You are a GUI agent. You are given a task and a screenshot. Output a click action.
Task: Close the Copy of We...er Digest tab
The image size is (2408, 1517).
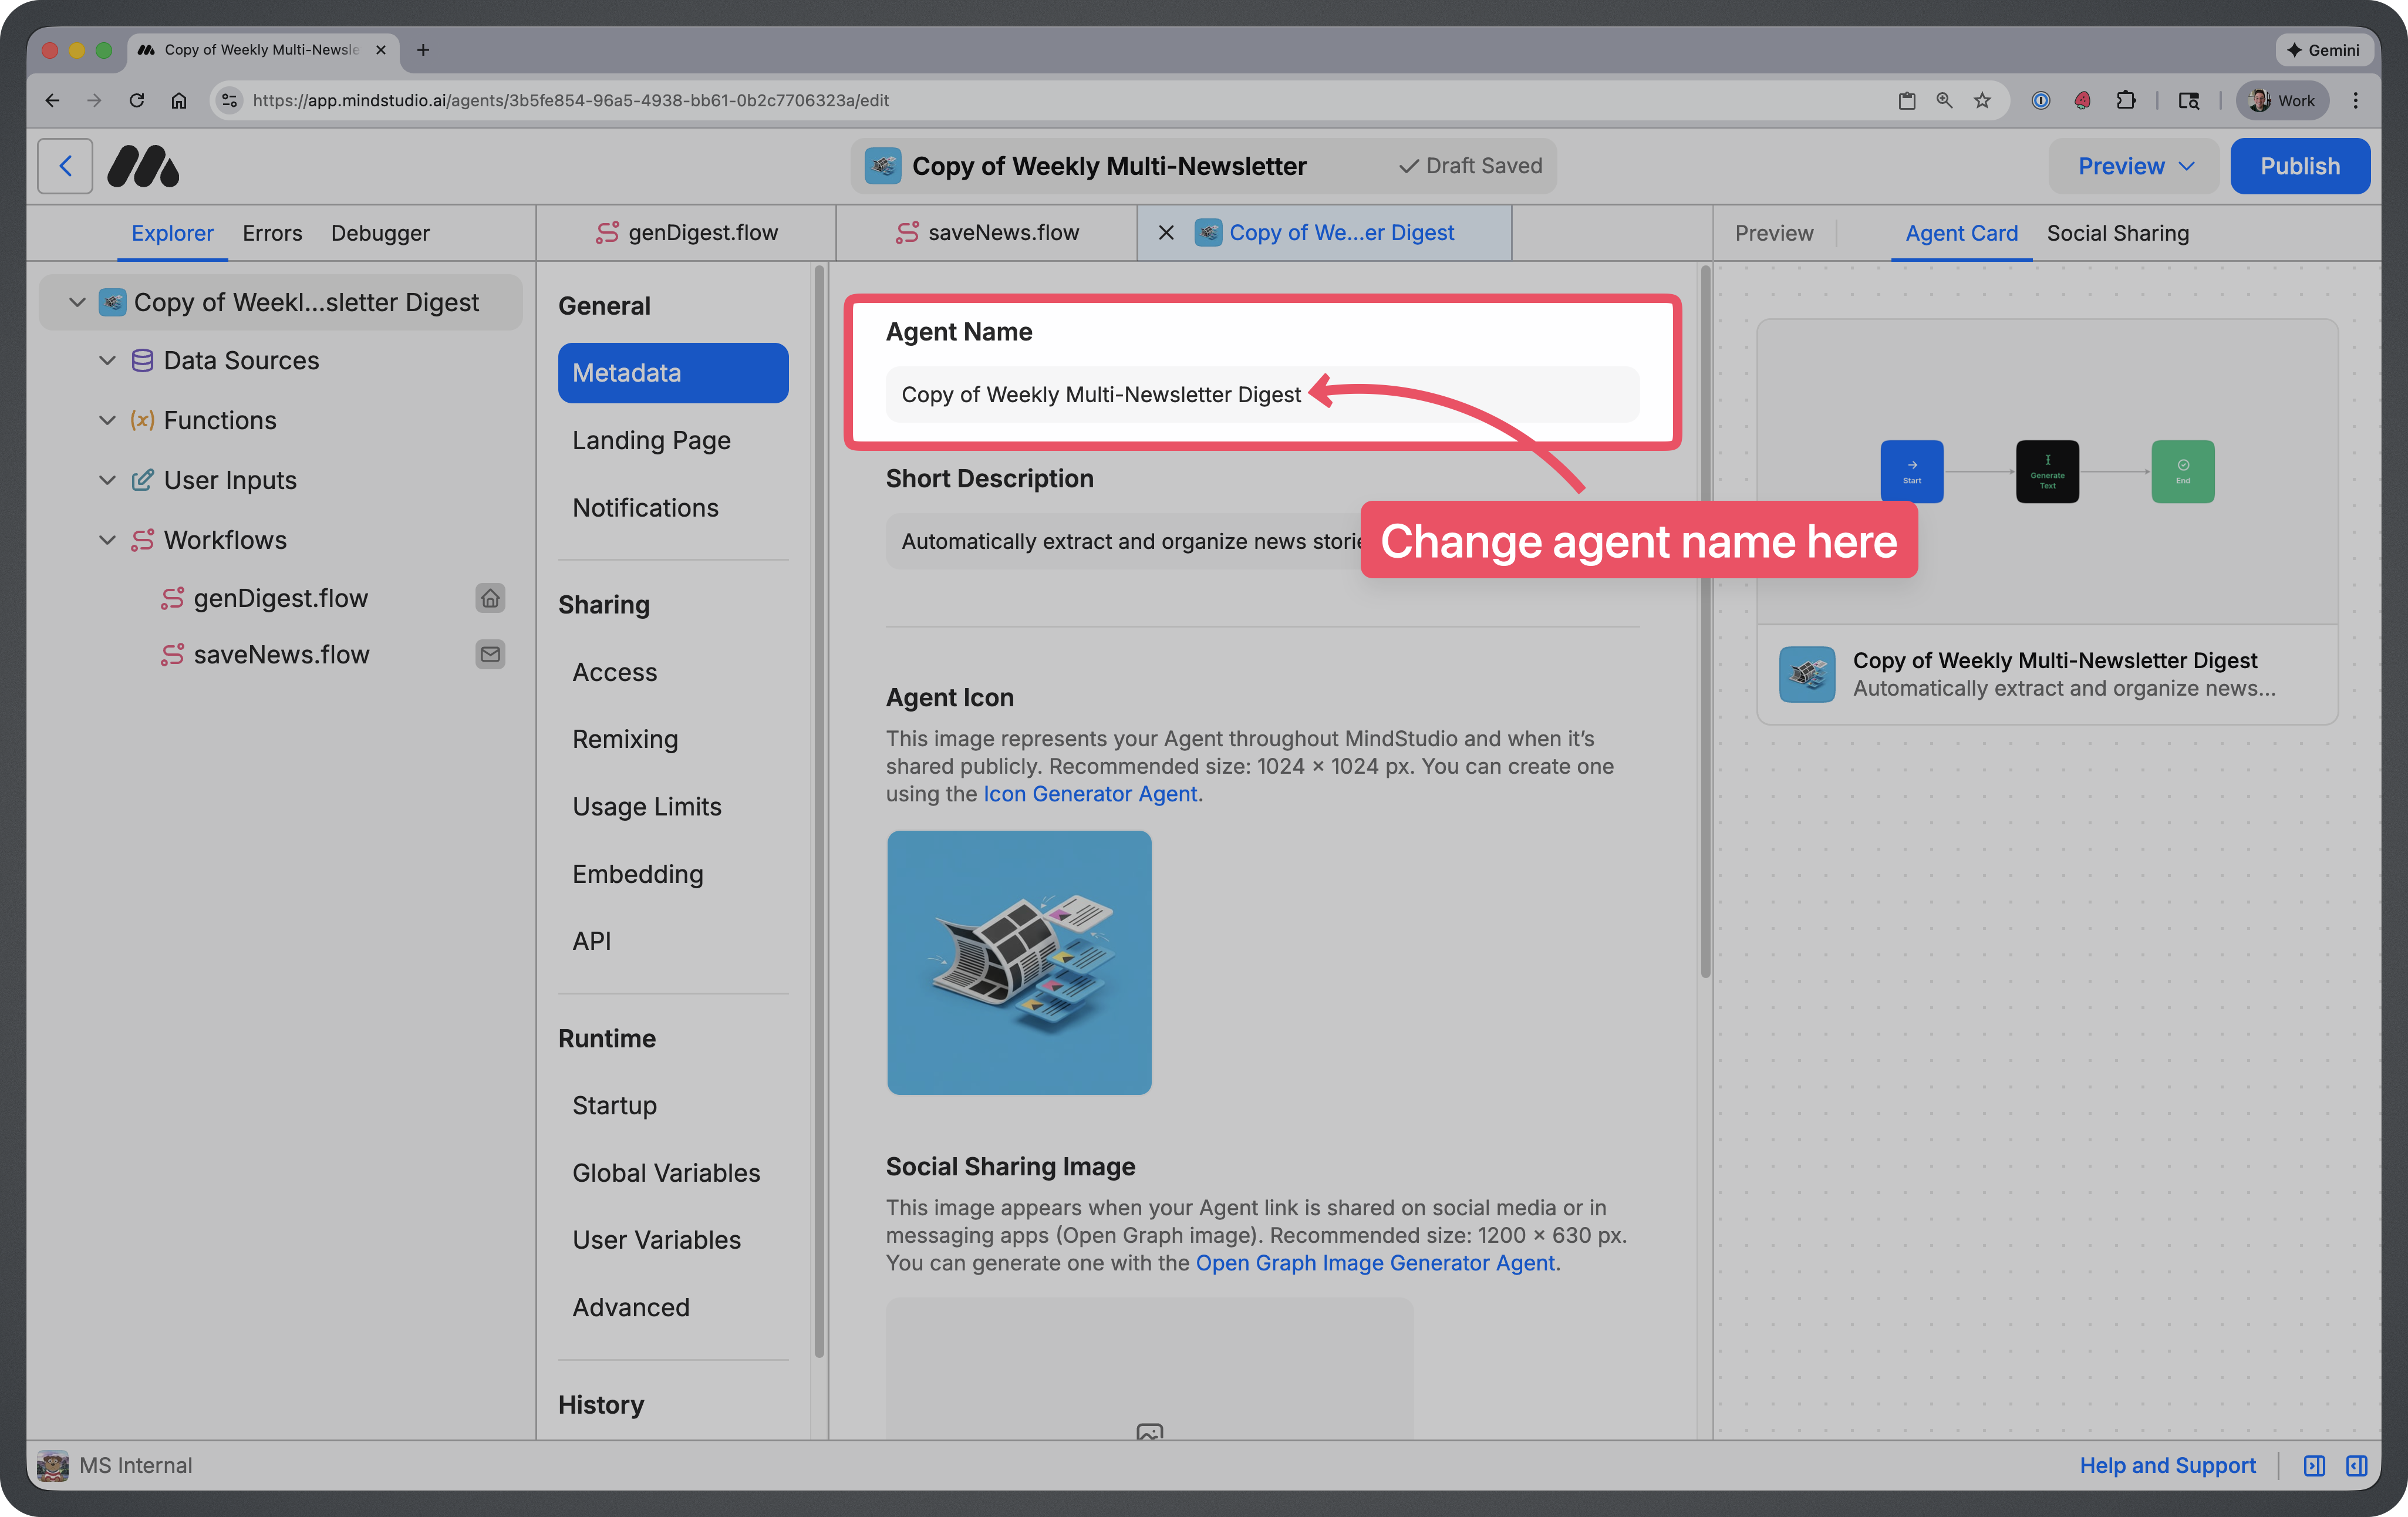[x=1166, y=233]
